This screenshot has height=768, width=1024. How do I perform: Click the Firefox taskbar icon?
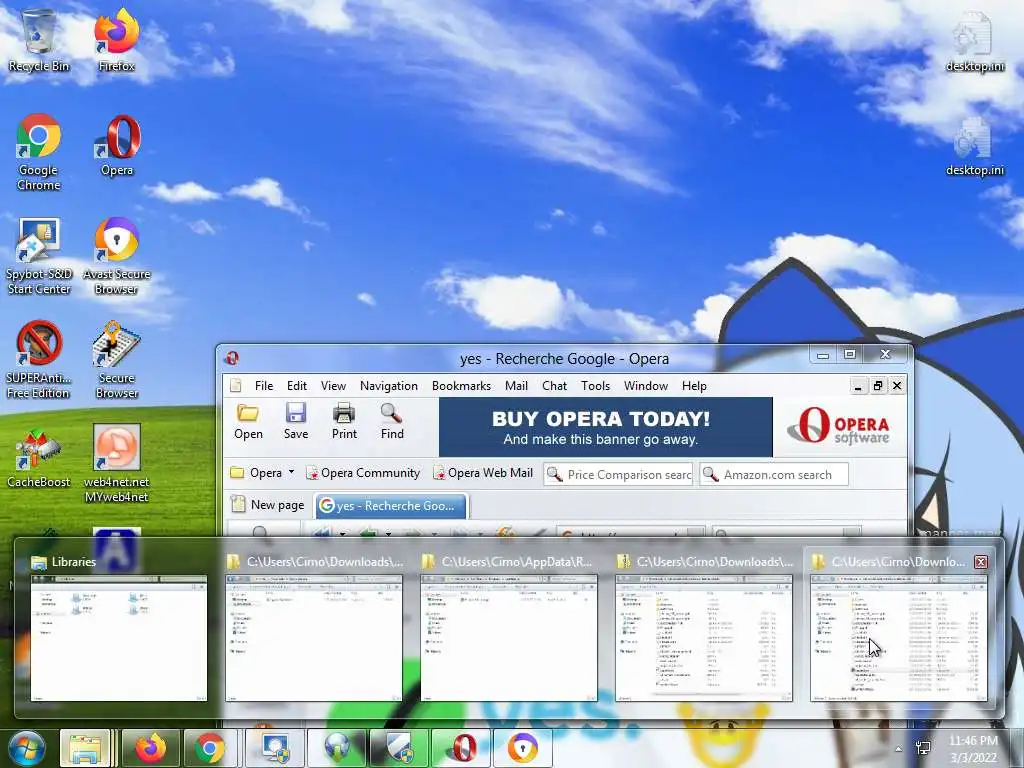click(x=151, y=748)
